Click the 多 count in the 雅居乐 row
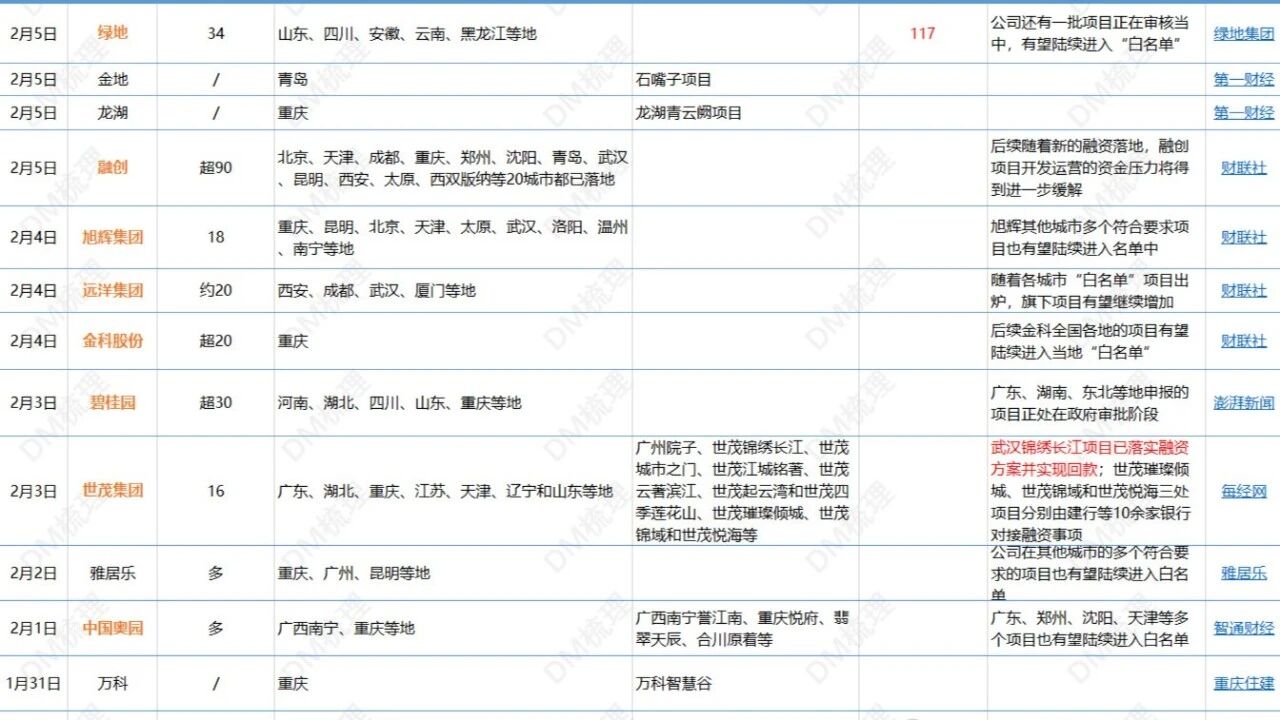 coord(216,573)
